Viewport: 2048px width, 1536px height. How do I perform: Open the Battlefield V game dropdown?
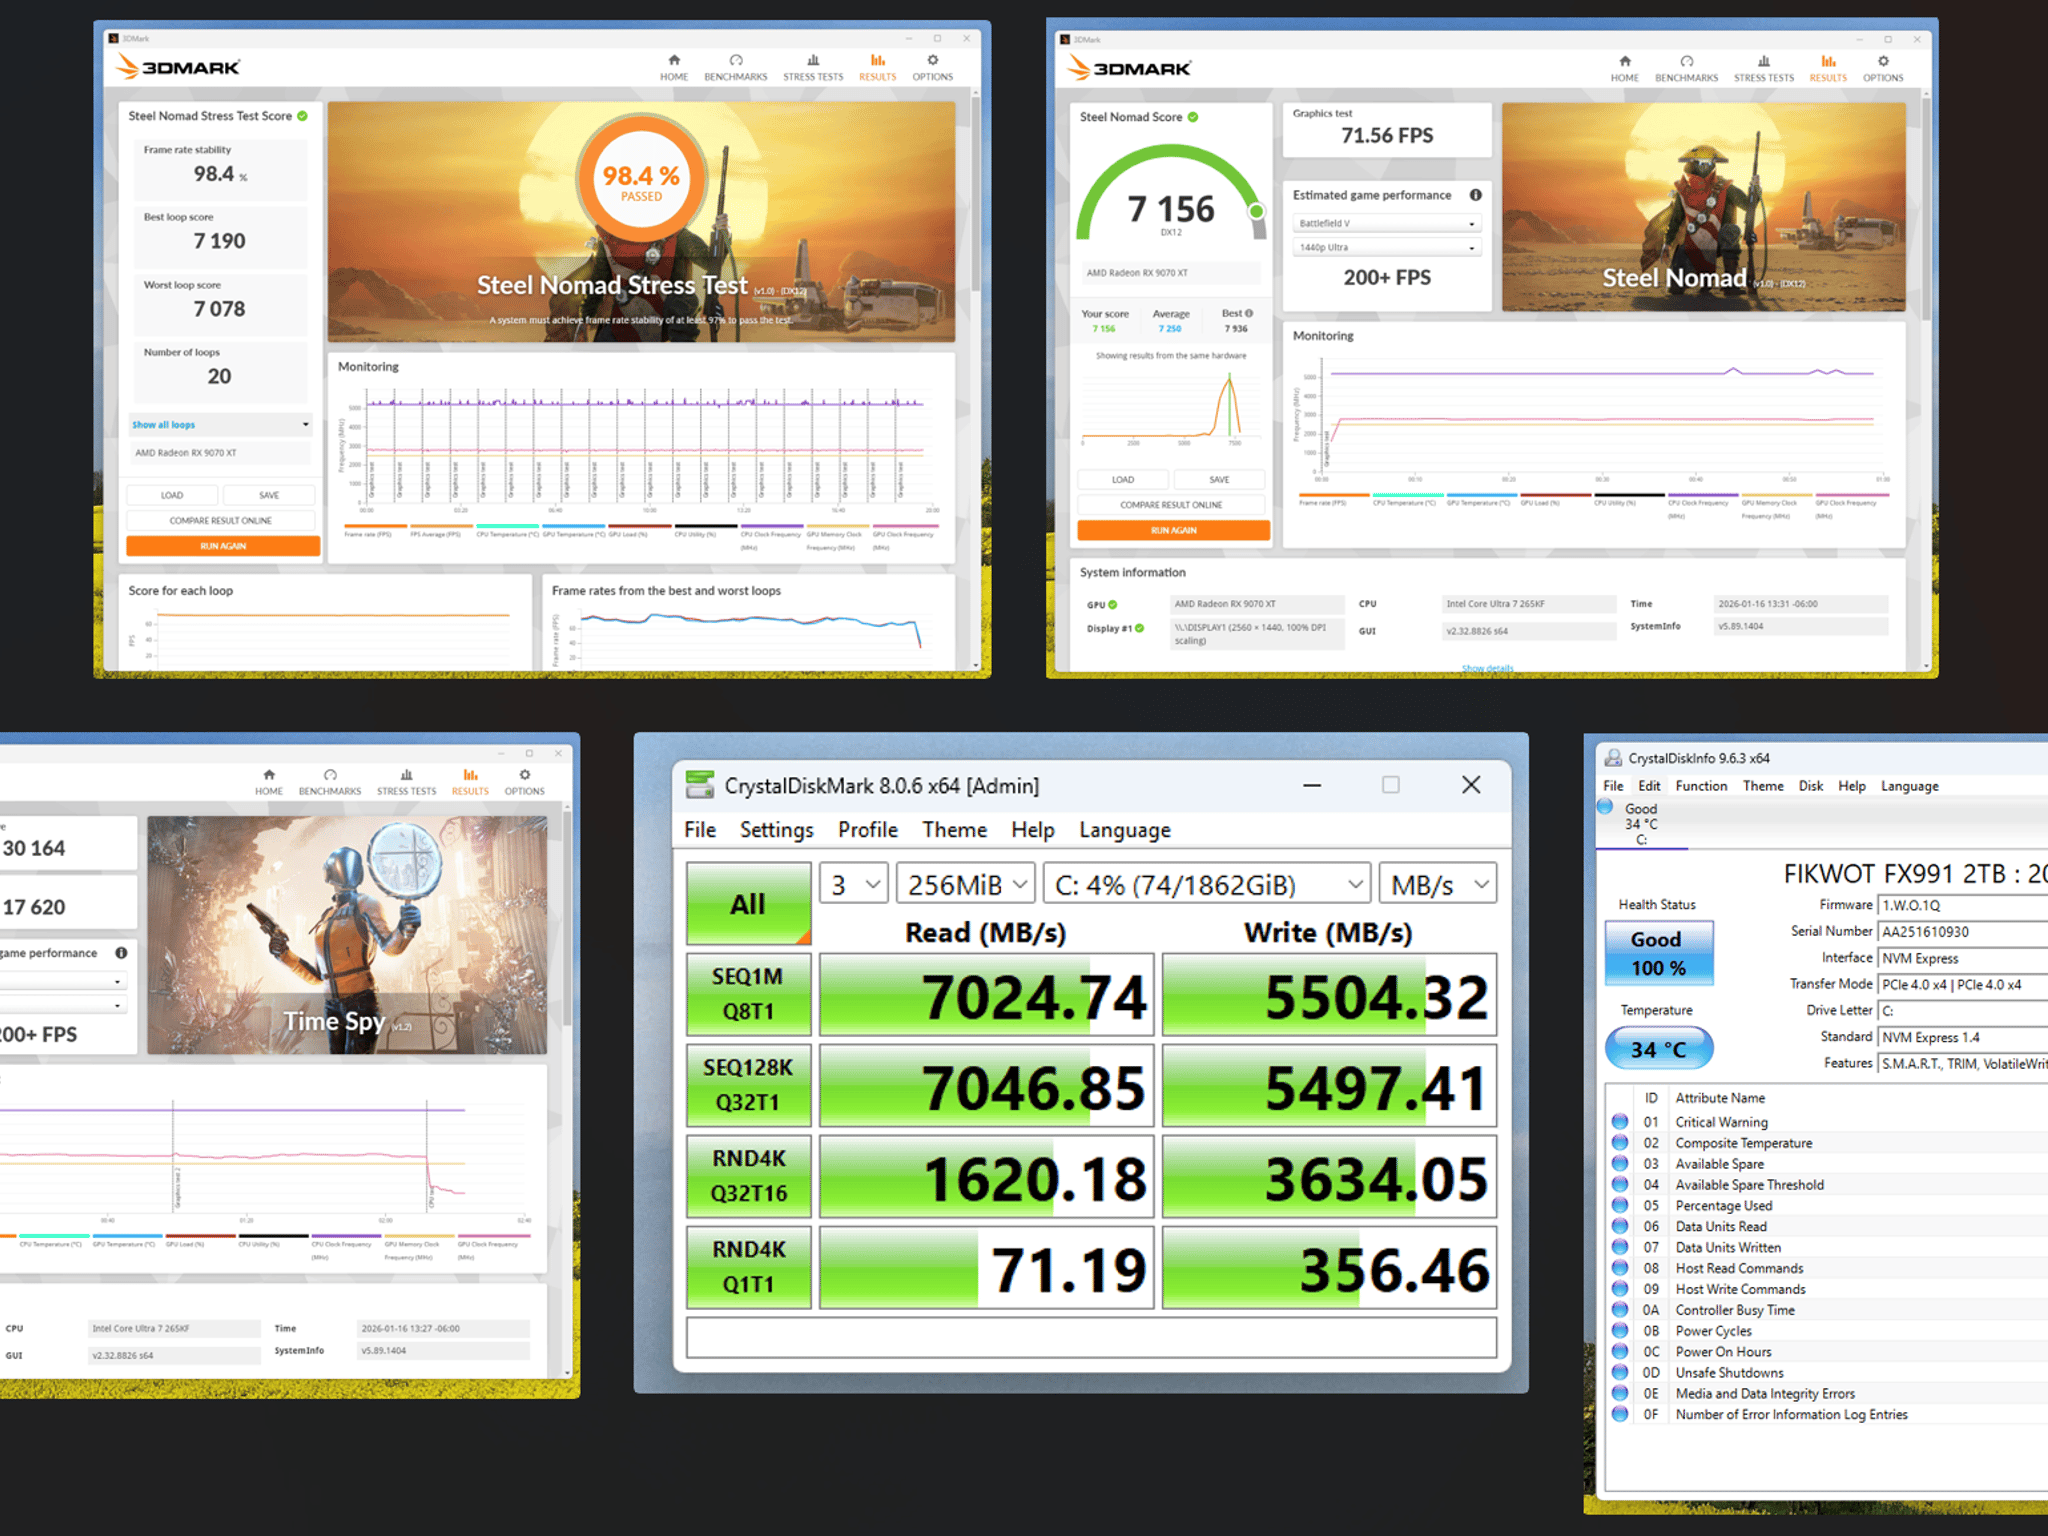(x=1386, y=223)
